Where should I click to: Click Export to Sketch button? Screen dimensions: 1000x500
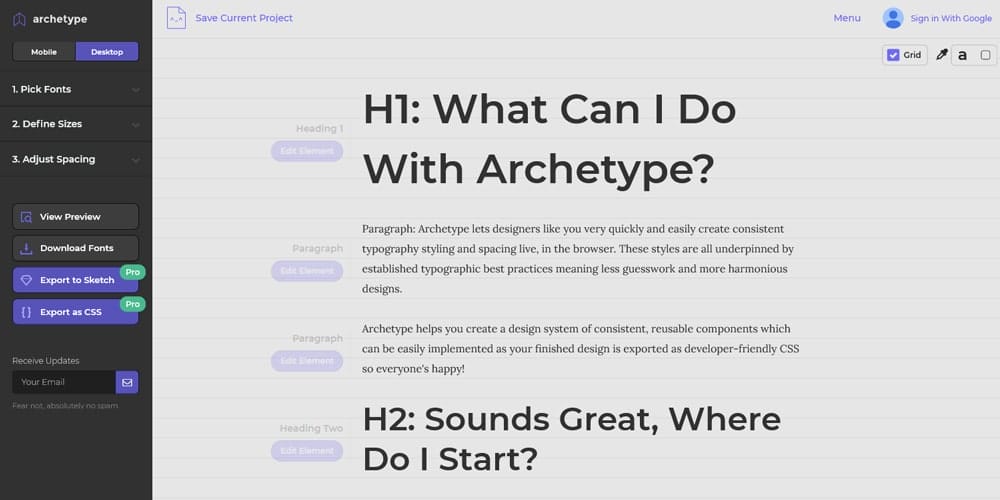(x=75, y=280)
